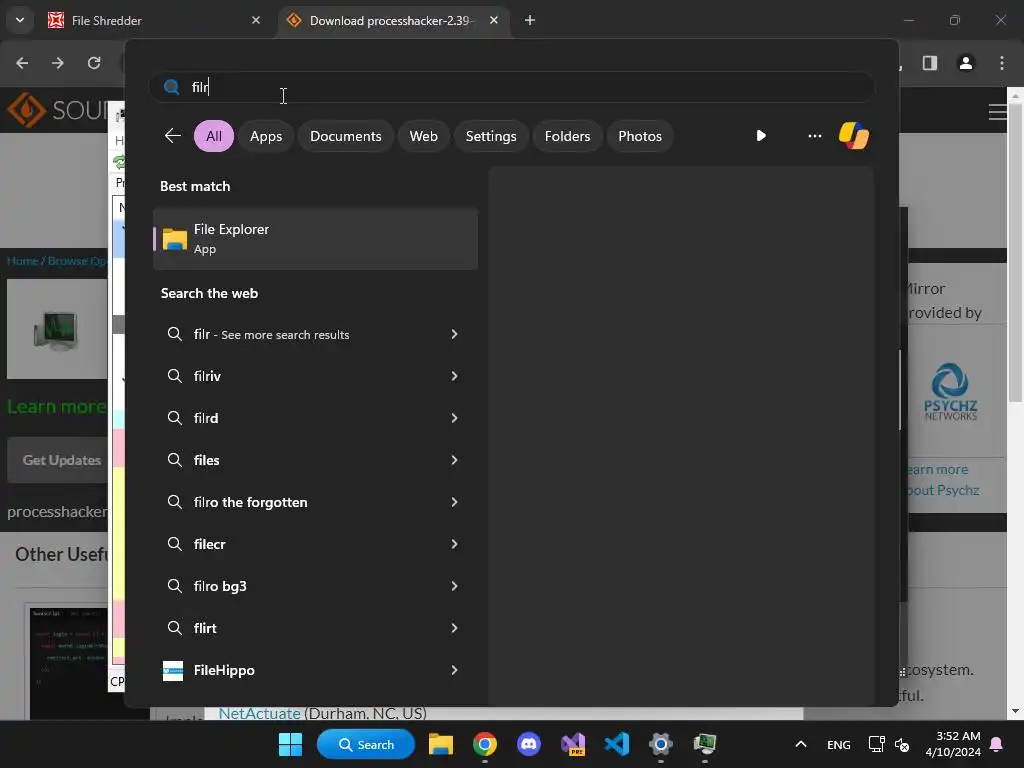Viewport: 1024px width, 768px height.
Task: Go back using the search panel arrow
Action: [x=173, y=136]
